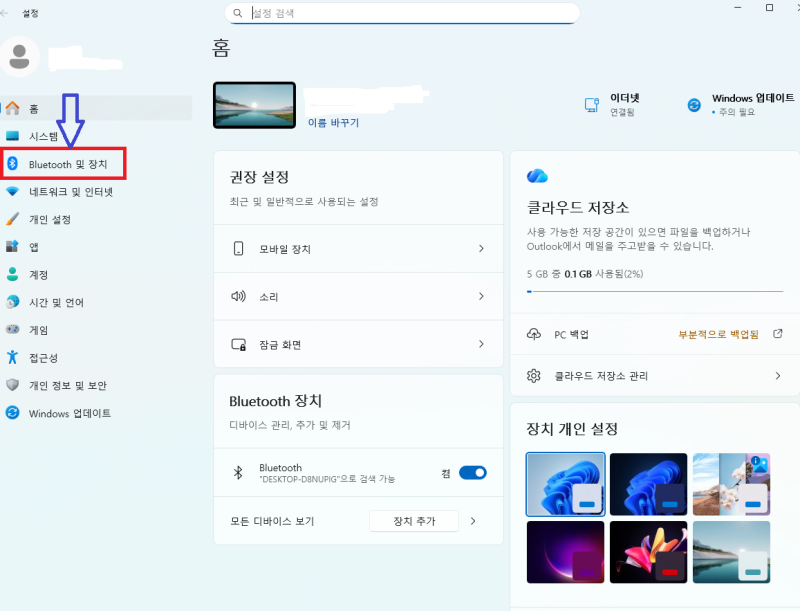Turn off the Bluetooth toggle switch

[x=472, y=473]
